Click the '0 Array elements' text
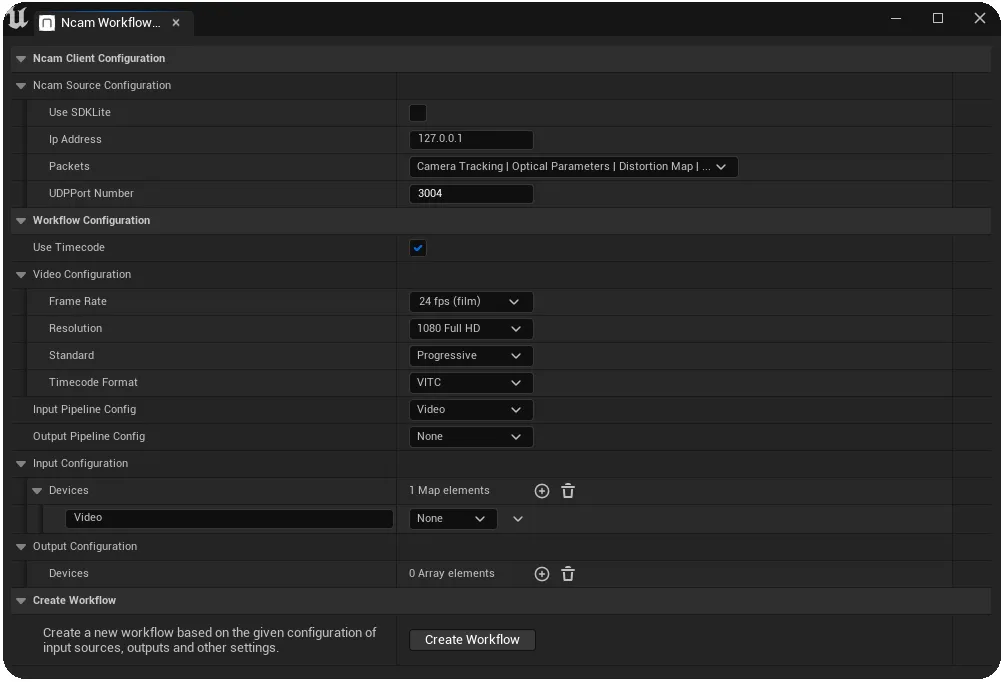 (452, 574)
